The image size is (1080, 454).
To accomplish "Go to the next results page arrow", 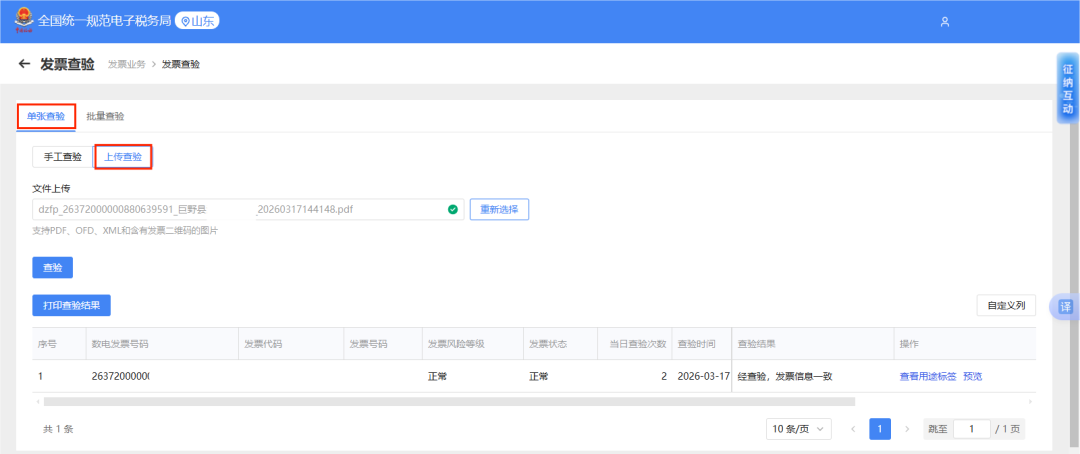I will coord(907,429).
